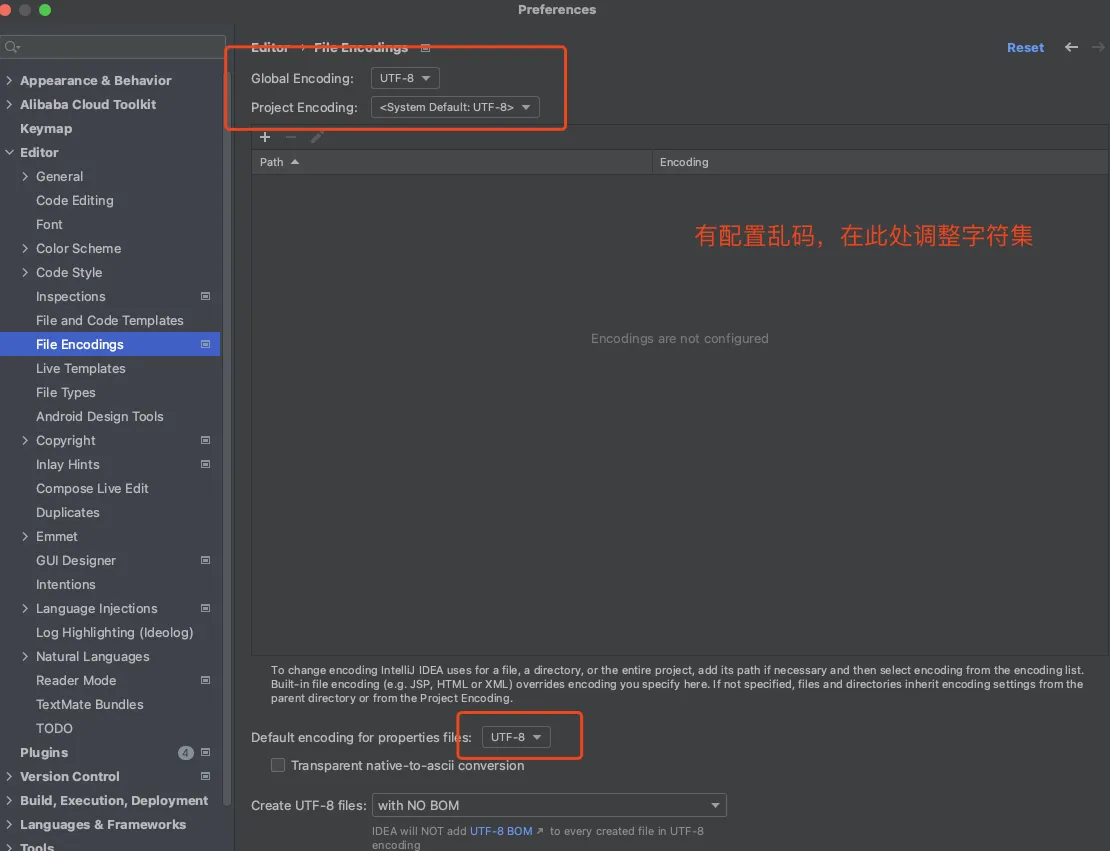Select File Types settings page

tap(66, 392)
